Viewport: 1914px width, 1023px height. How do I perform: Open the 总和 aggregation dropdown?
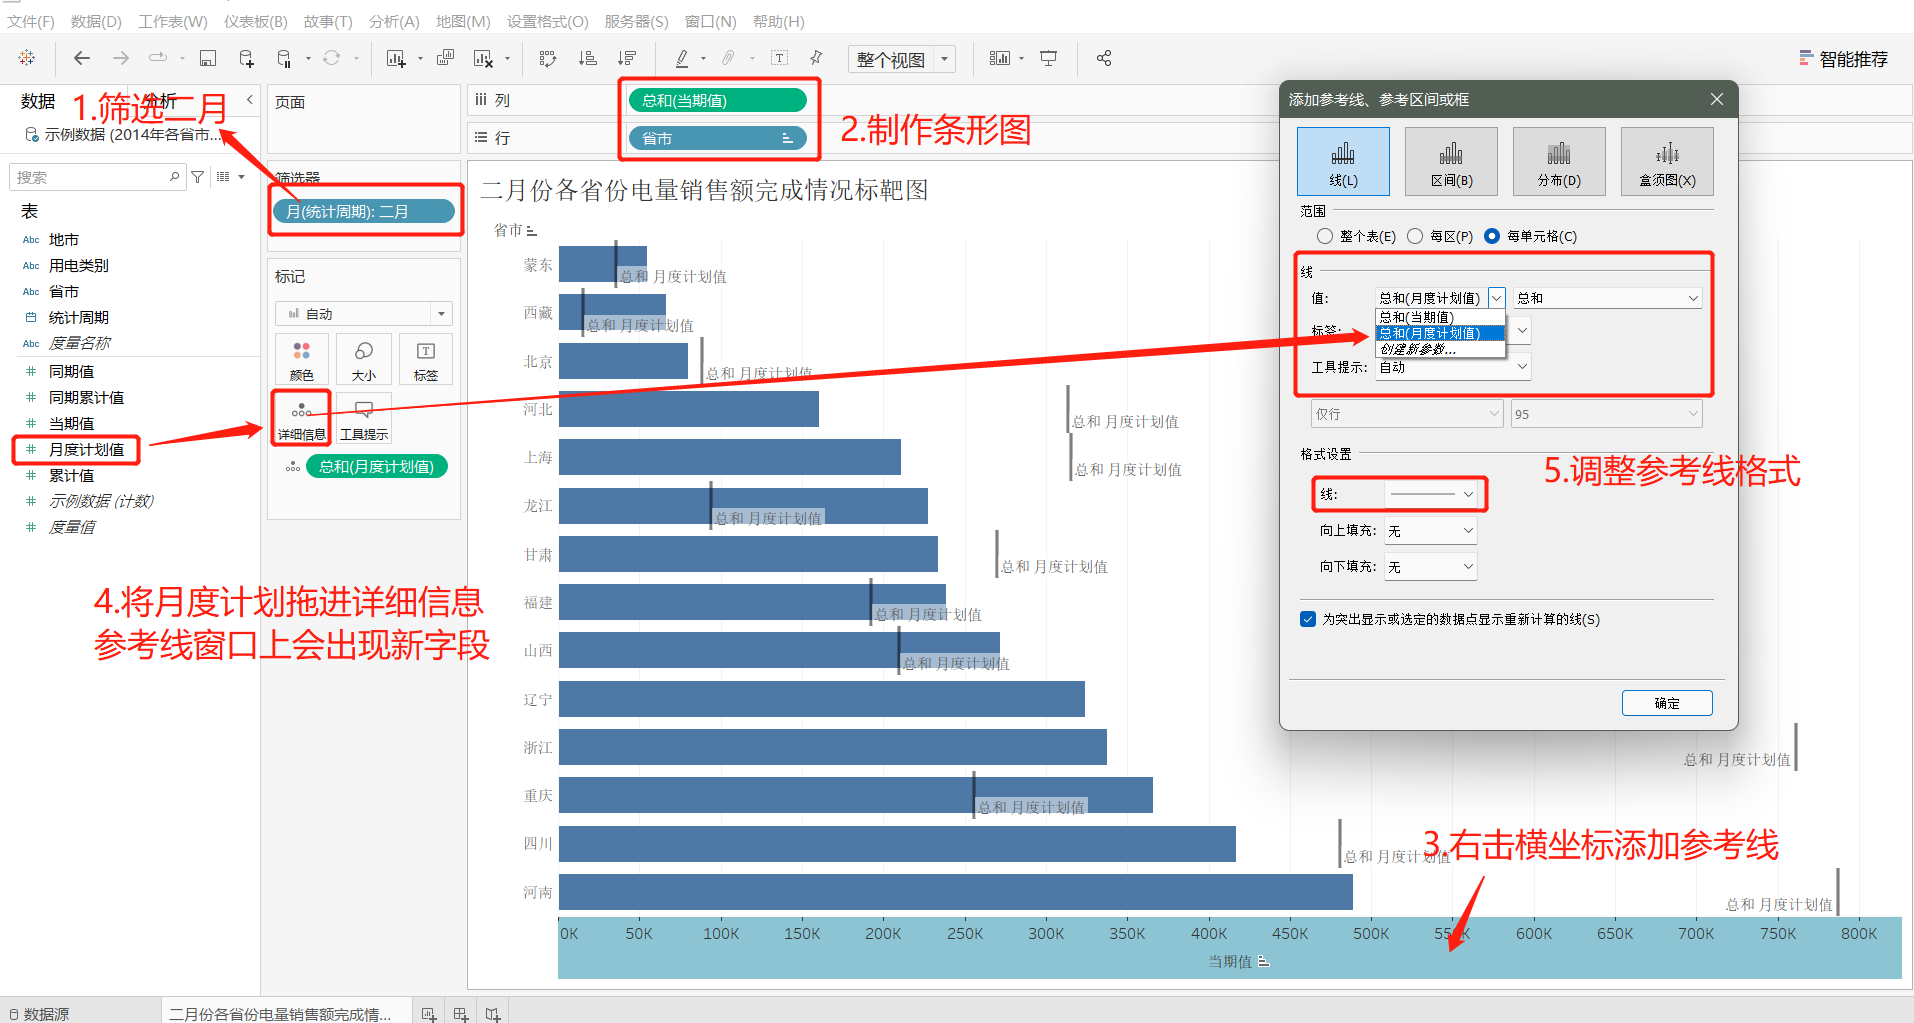coord(1608,298)
